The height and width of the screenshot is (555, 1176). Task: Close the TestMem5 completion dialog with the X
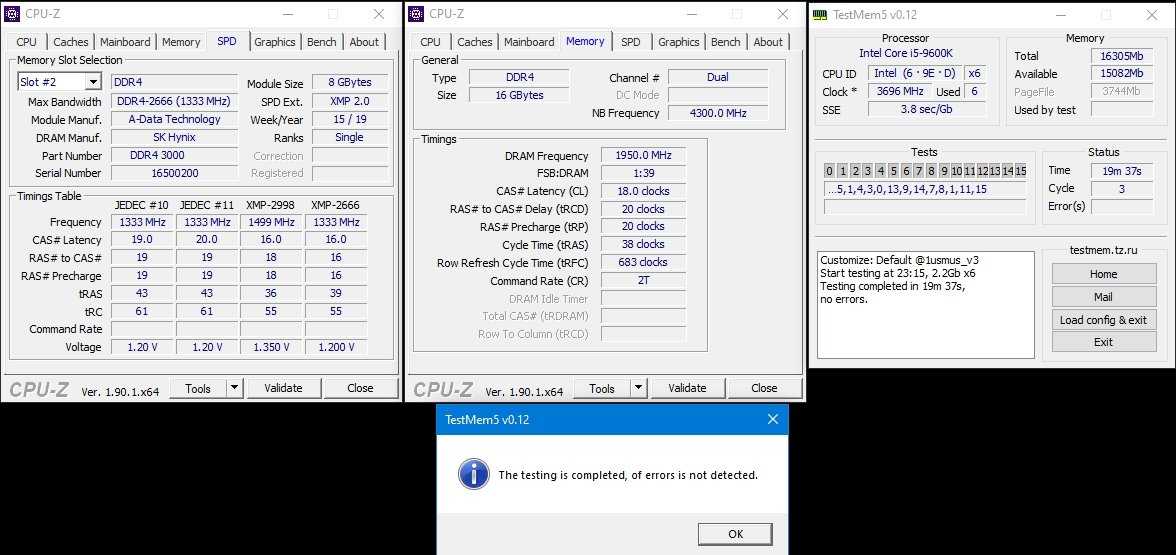[770, 419]
